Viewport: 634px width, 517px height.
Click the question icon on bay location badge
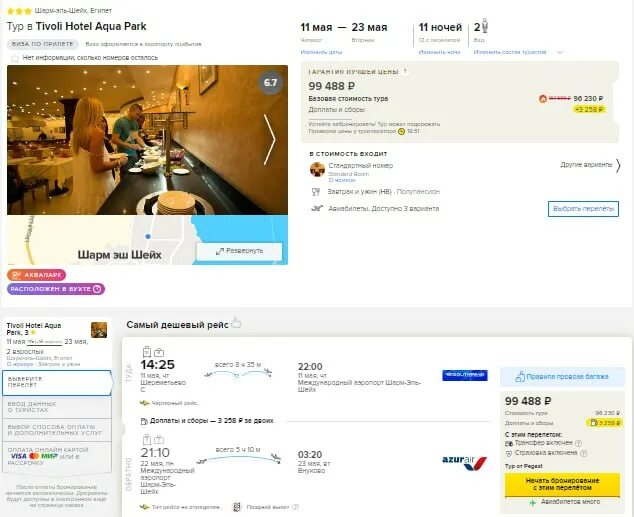click(97, 289)
